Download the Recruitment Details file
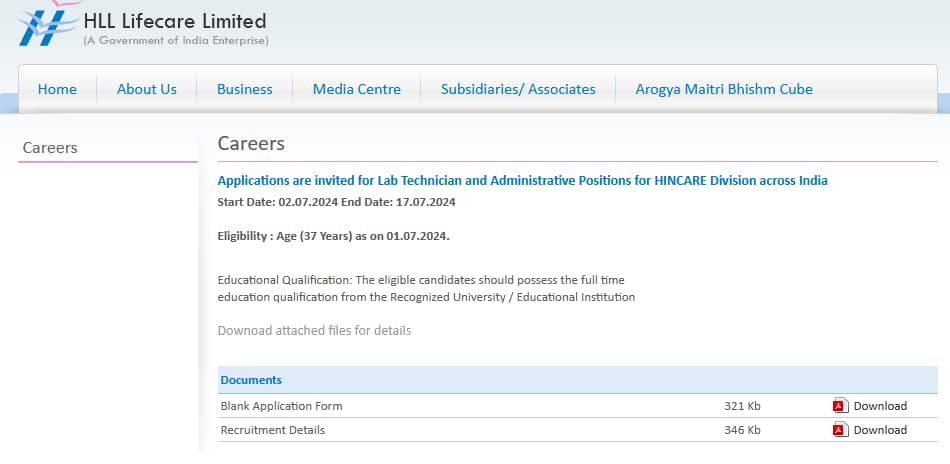The width and height of the screenshot is (950, 464). (x=880, y=430)
